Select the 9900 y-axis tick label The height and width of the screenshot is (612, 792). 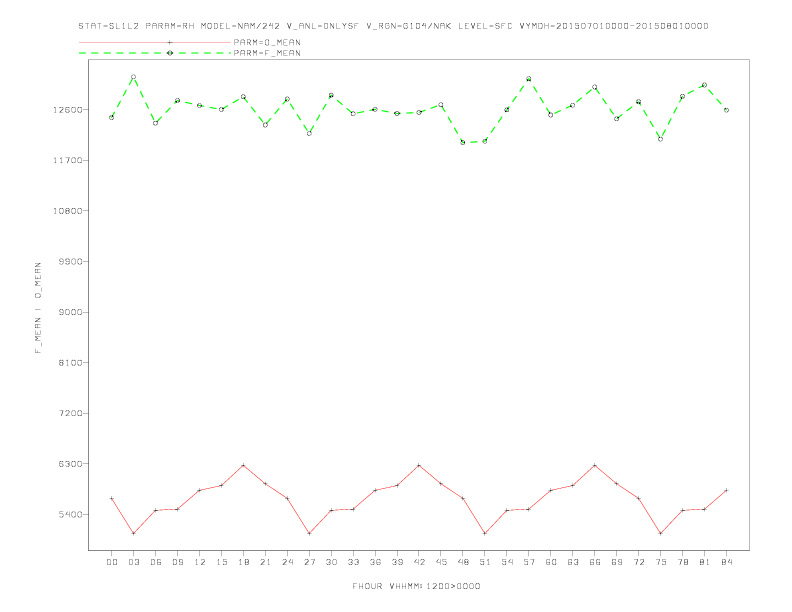click(70, 261)
